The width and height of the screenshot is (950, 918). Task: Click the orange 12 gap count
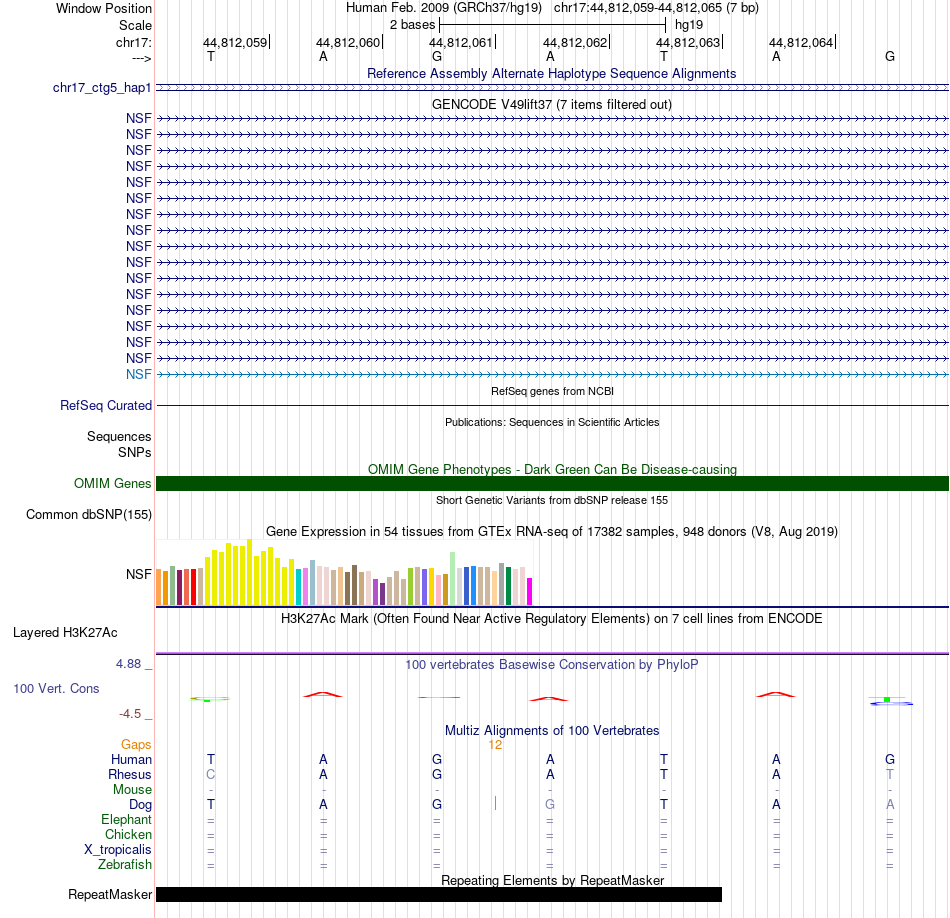(495, 745)
